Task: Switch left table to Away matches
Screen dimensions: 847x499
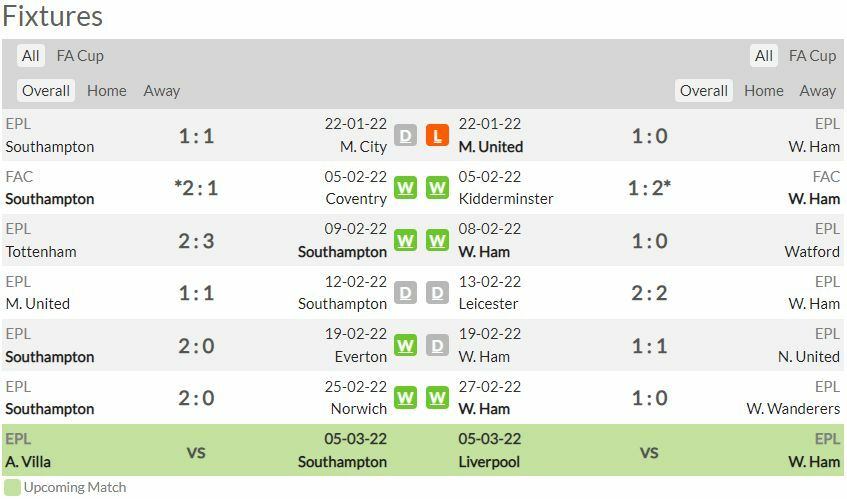Action: click(162, 91)
